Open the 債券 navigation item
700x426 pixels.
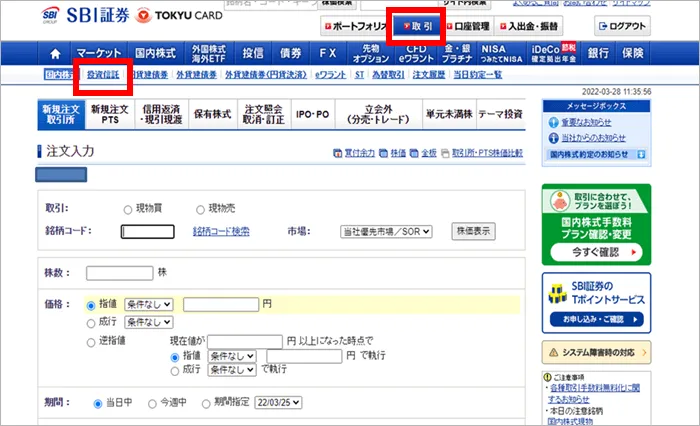coord(291,53)
